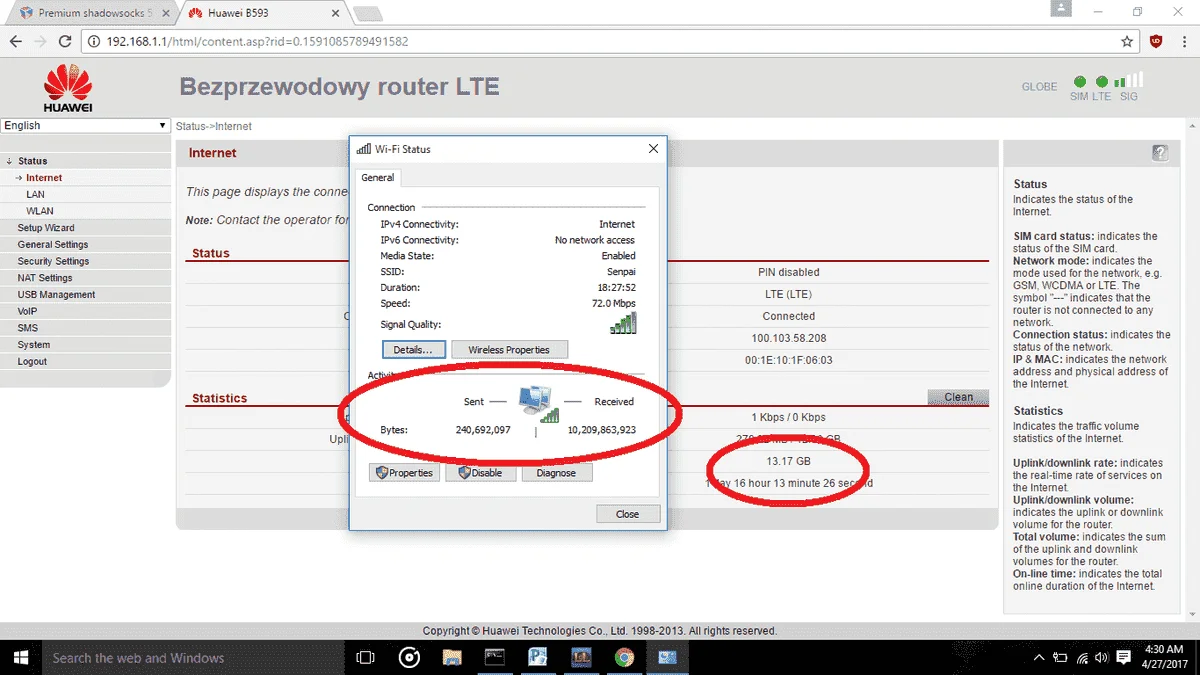Click Diagnose in the Wi-Fi Status dialog
This screenshot has height=675, width=1200.
[x=556, y=473]
